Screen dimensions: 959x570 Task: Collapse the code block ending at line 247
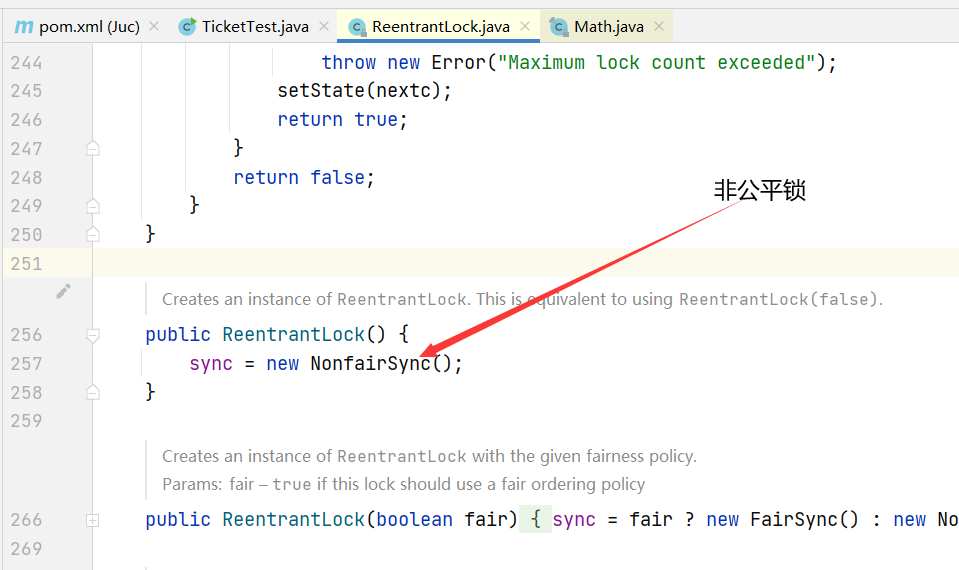click(x=92, y=149)
